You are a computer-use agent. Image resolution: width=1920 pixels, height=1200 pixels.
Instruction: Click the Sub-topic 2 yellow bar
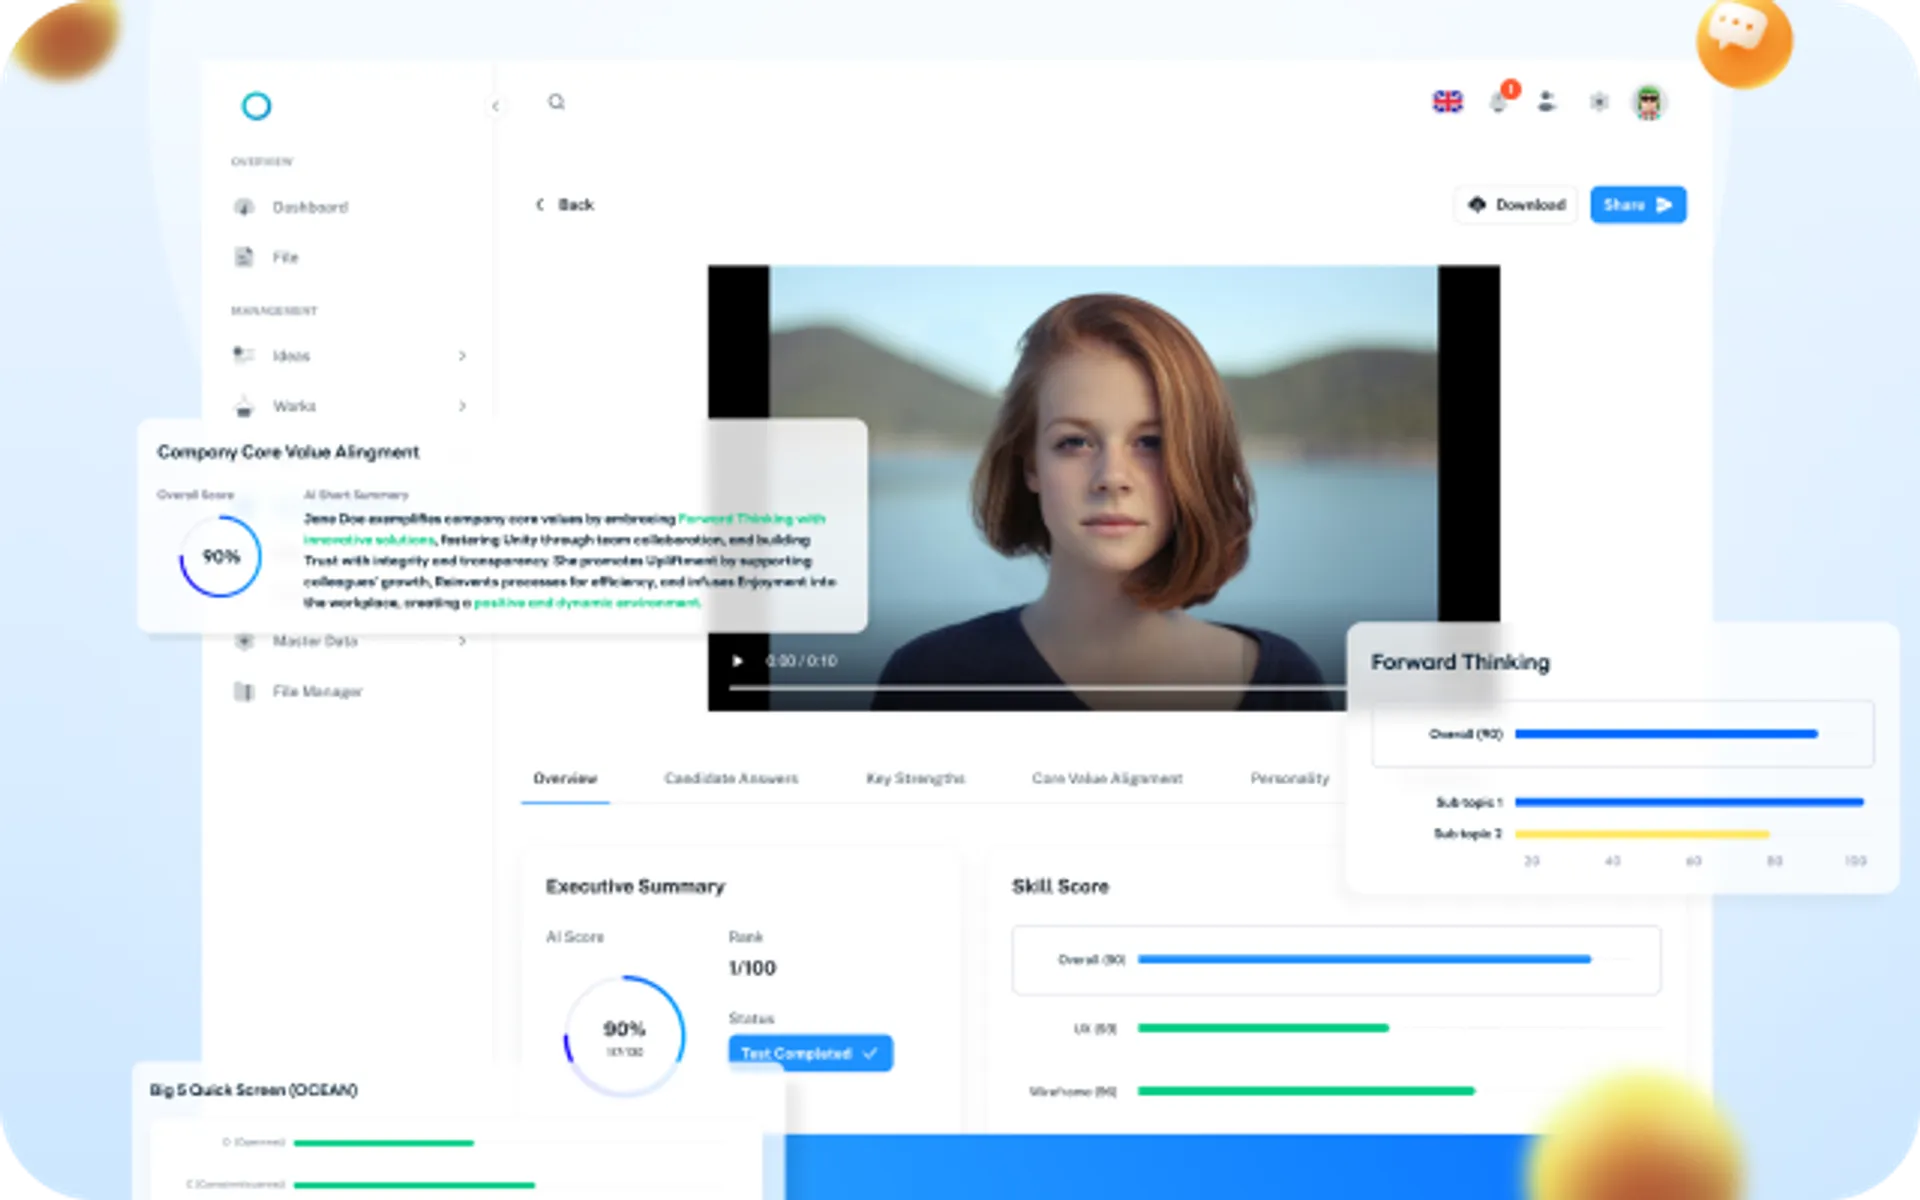[x=1642, y=833]
